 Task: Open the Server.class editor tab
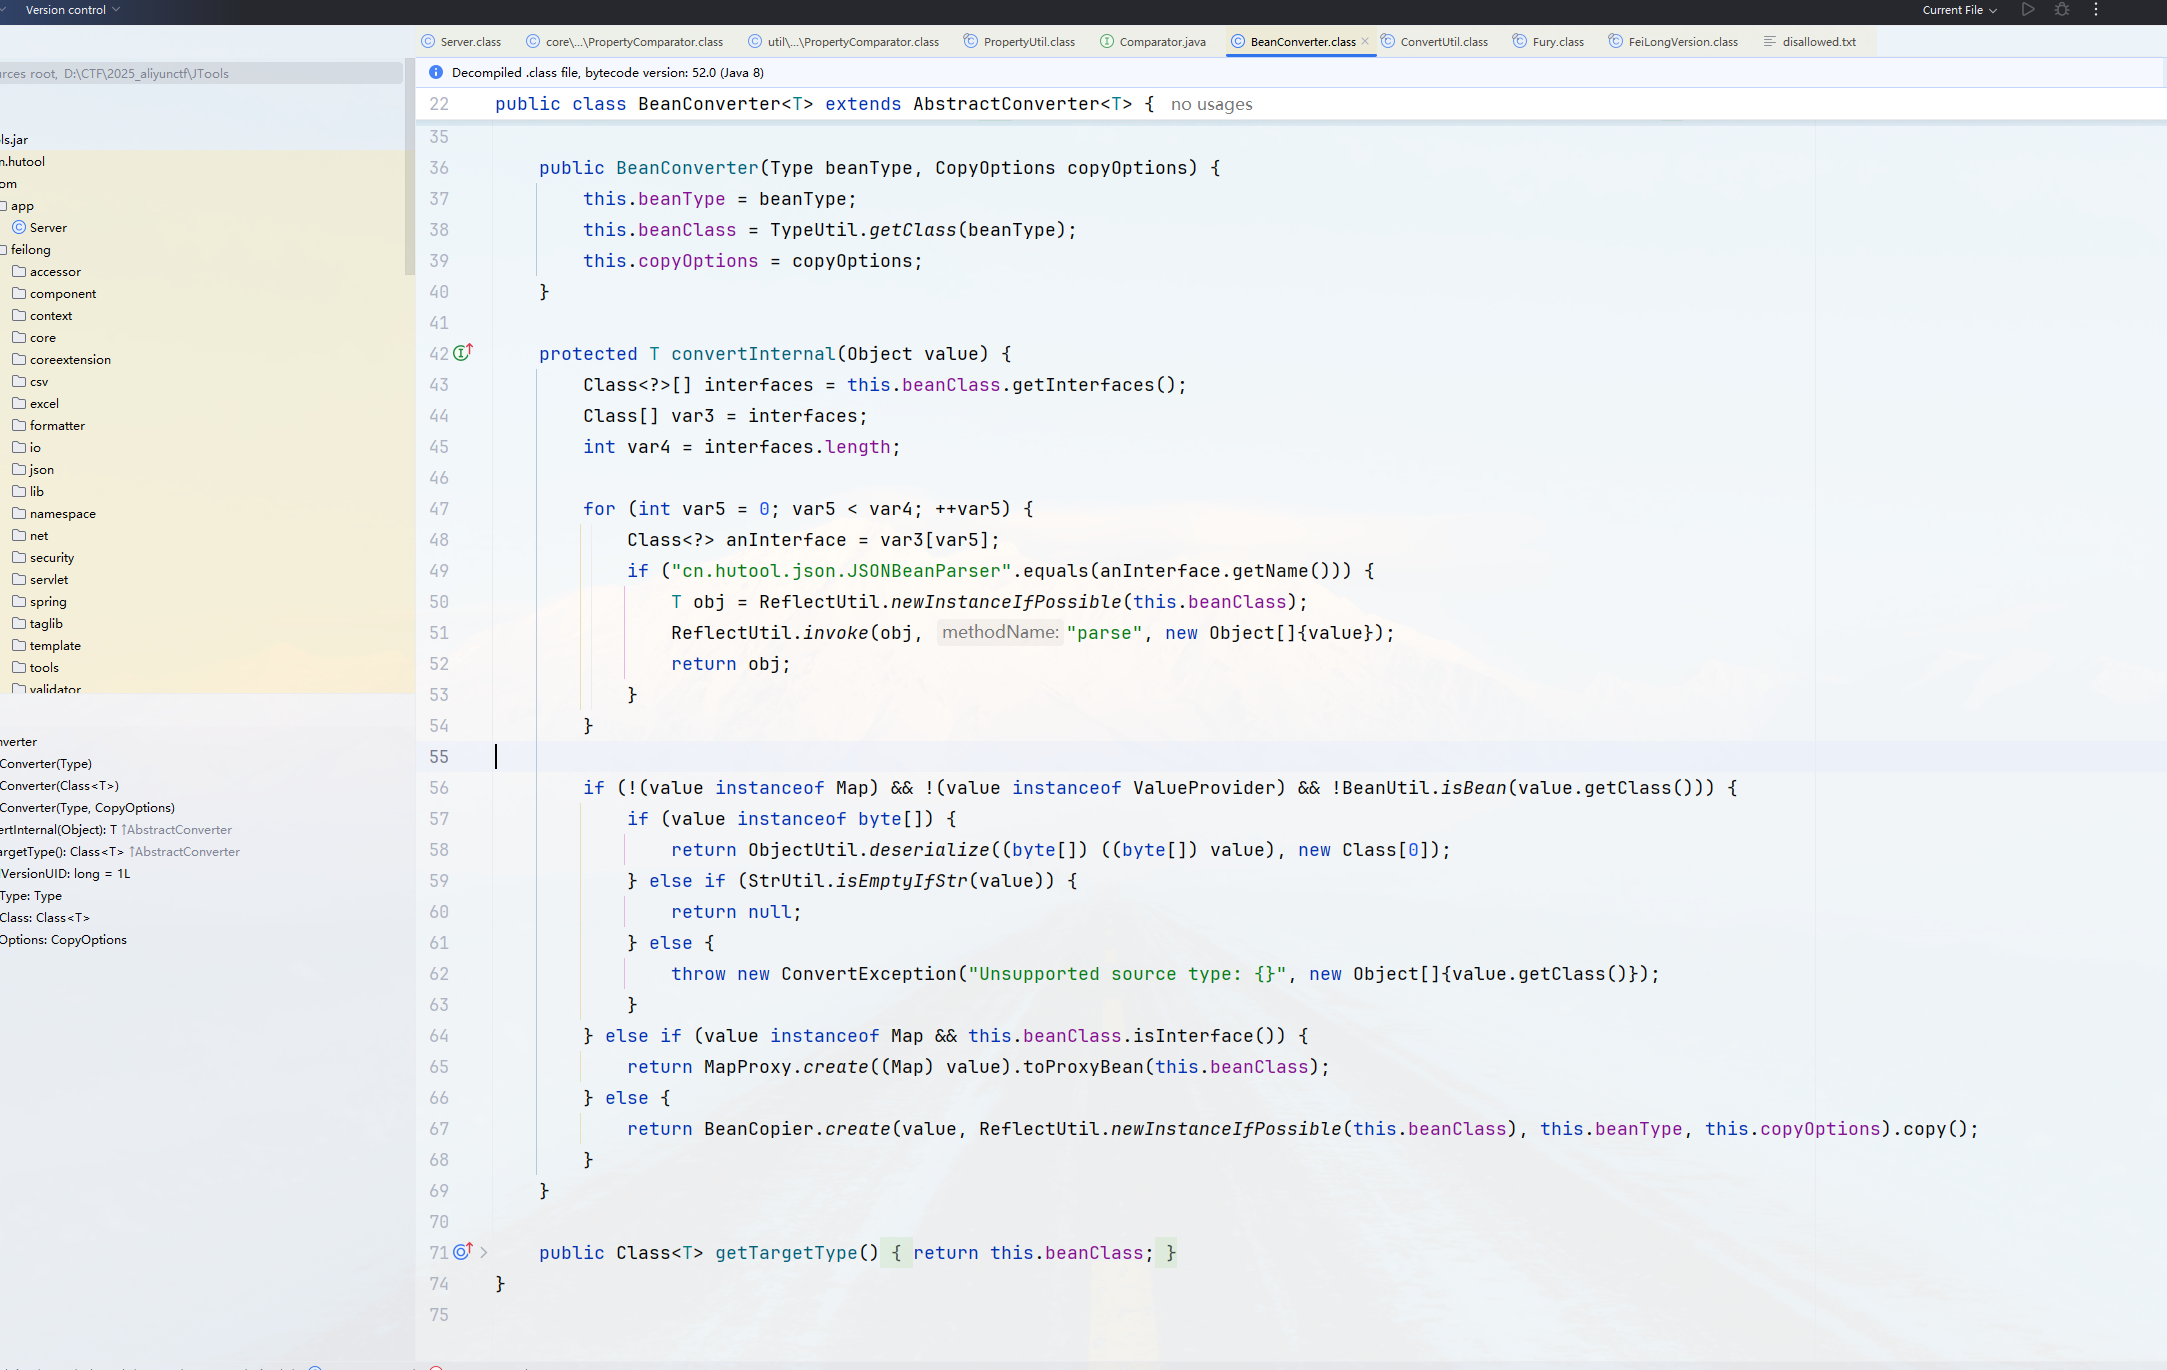[x=461, y=41]
